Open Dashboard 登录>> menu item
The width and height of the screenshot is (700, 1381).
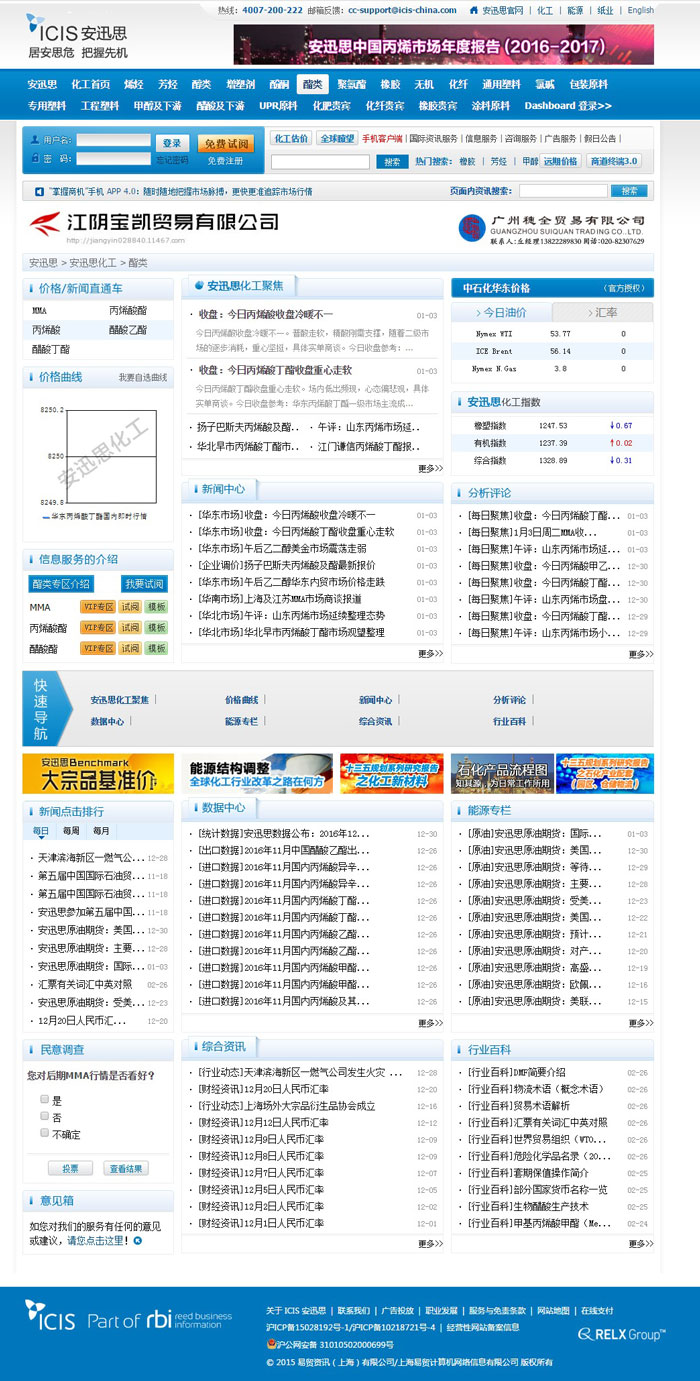click(568, 105)
